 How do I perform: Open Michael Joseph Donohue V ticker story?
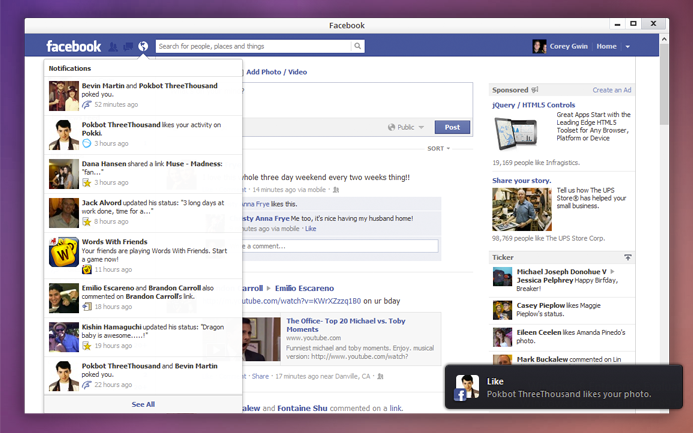[564, 280]
